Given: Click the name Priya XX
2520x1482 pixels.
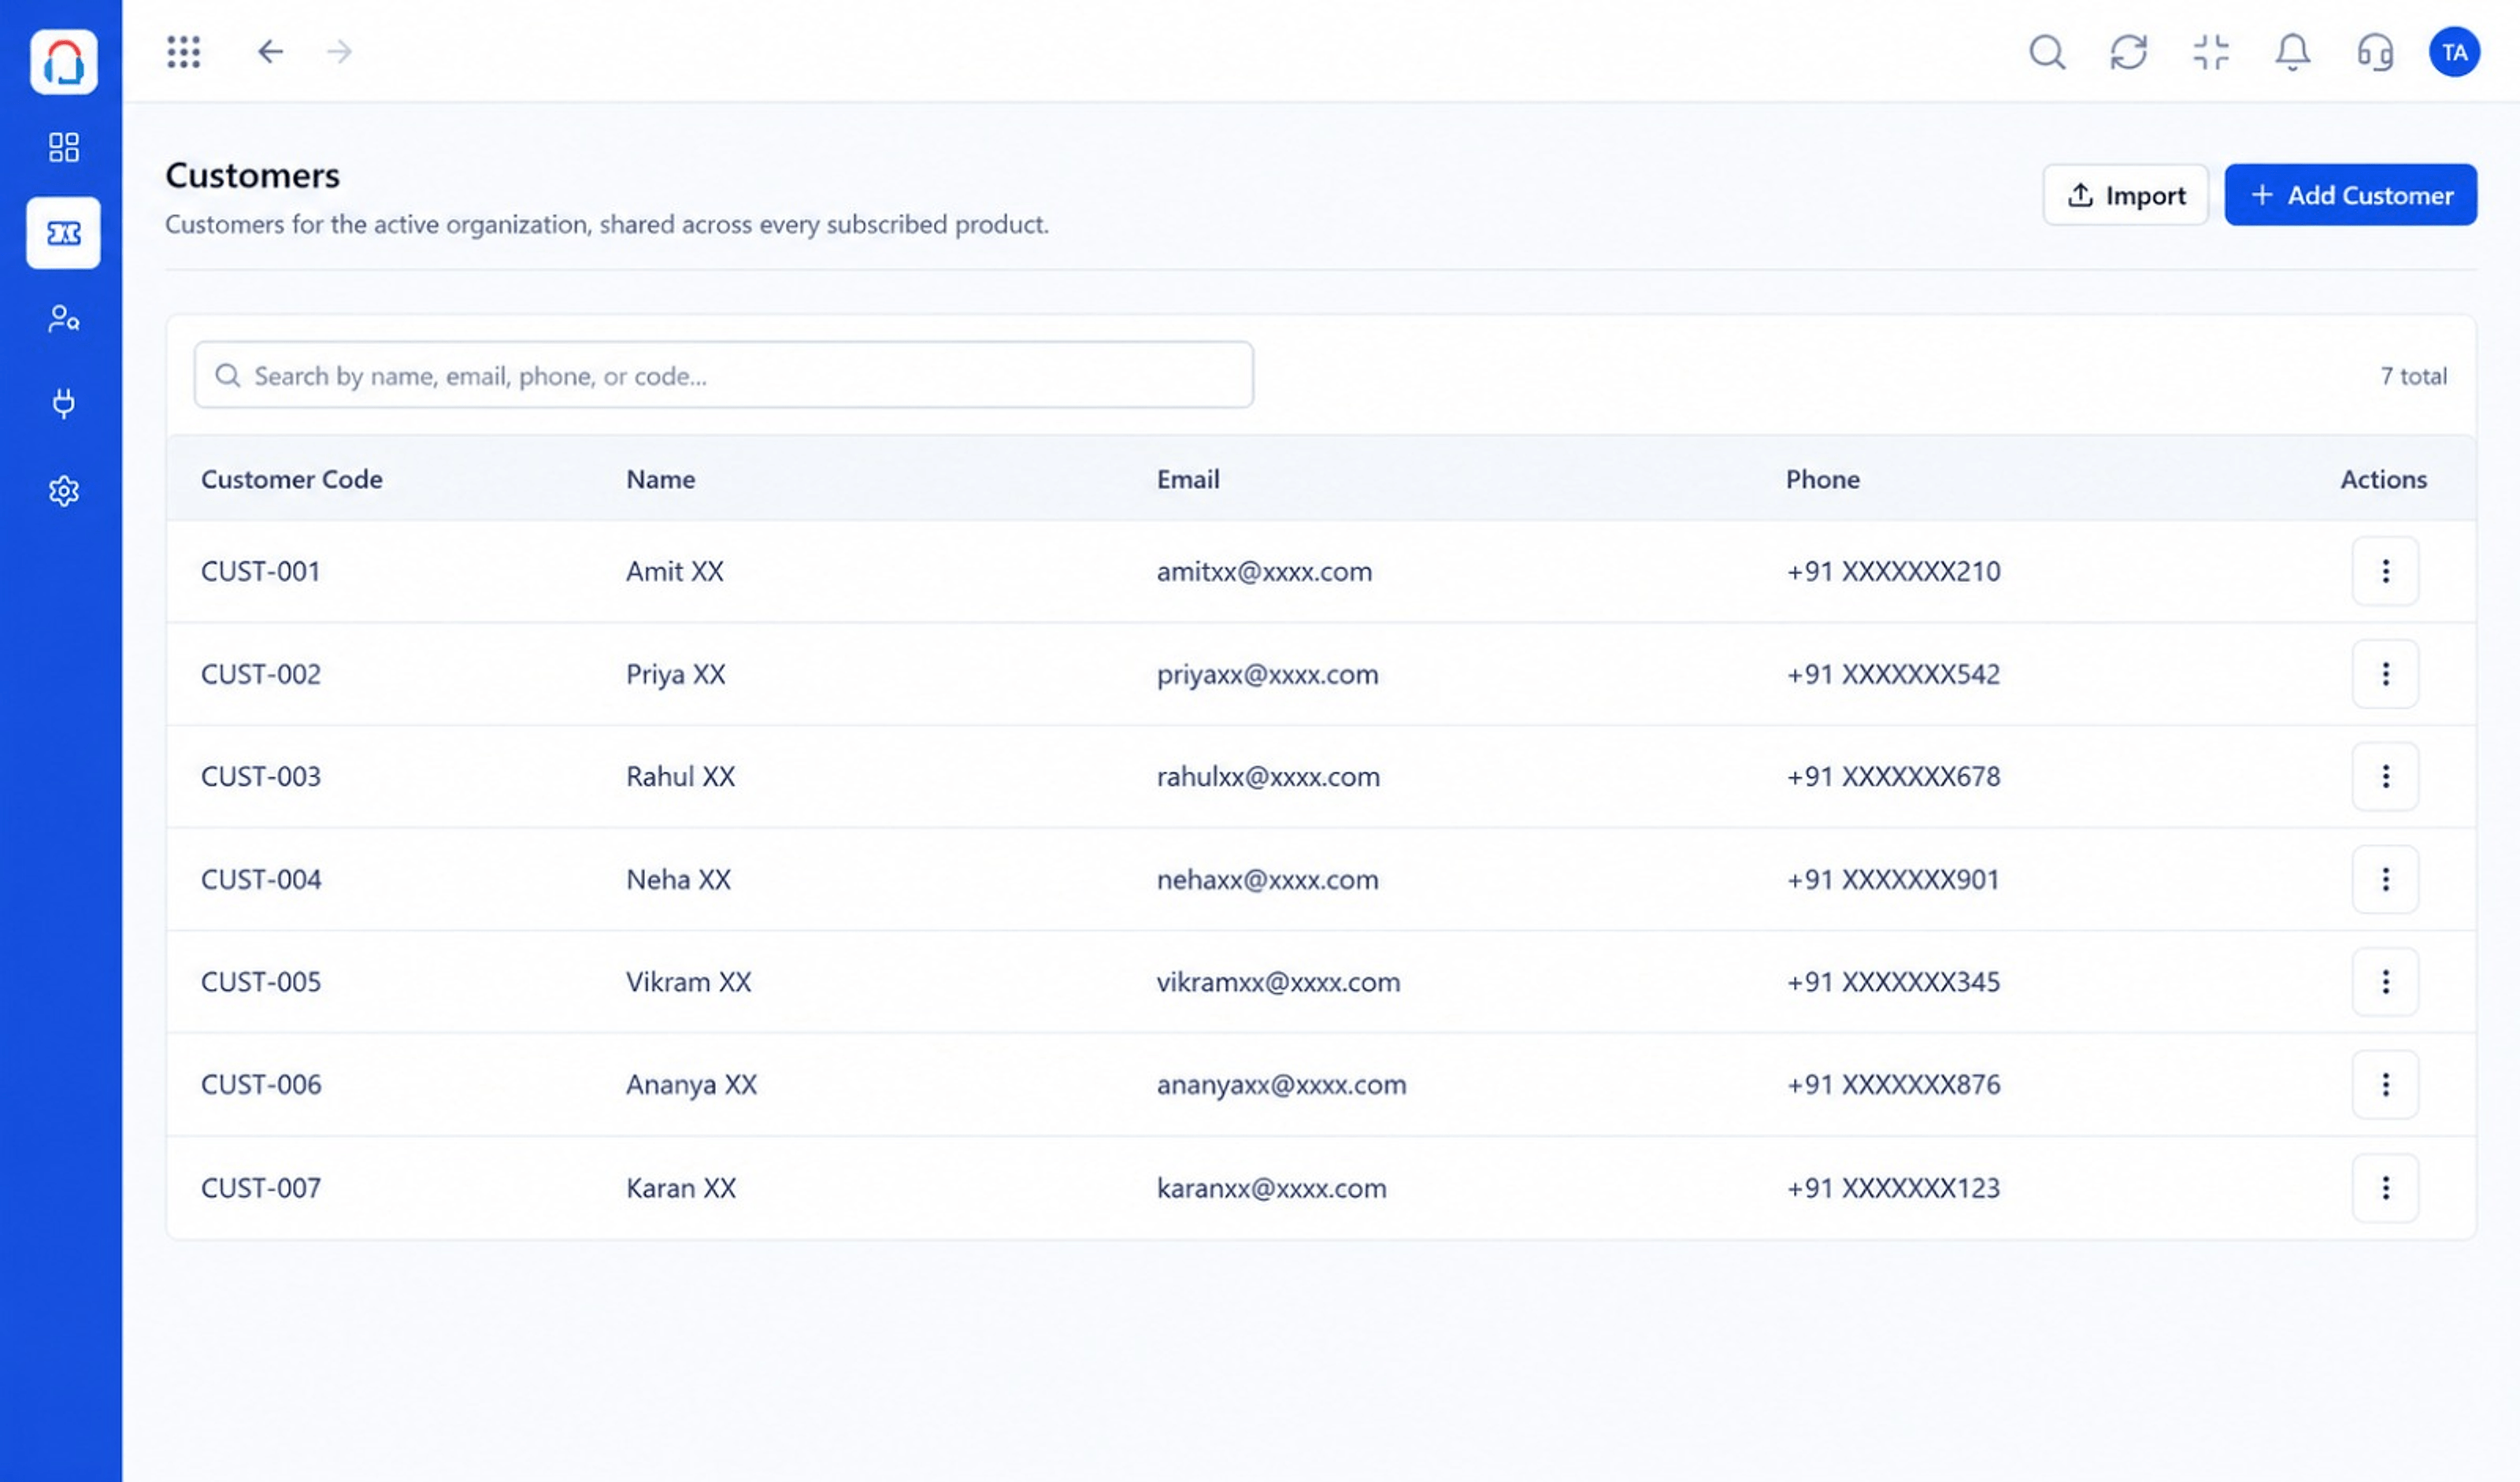Looking at the screenshot, I should (676, 674).
